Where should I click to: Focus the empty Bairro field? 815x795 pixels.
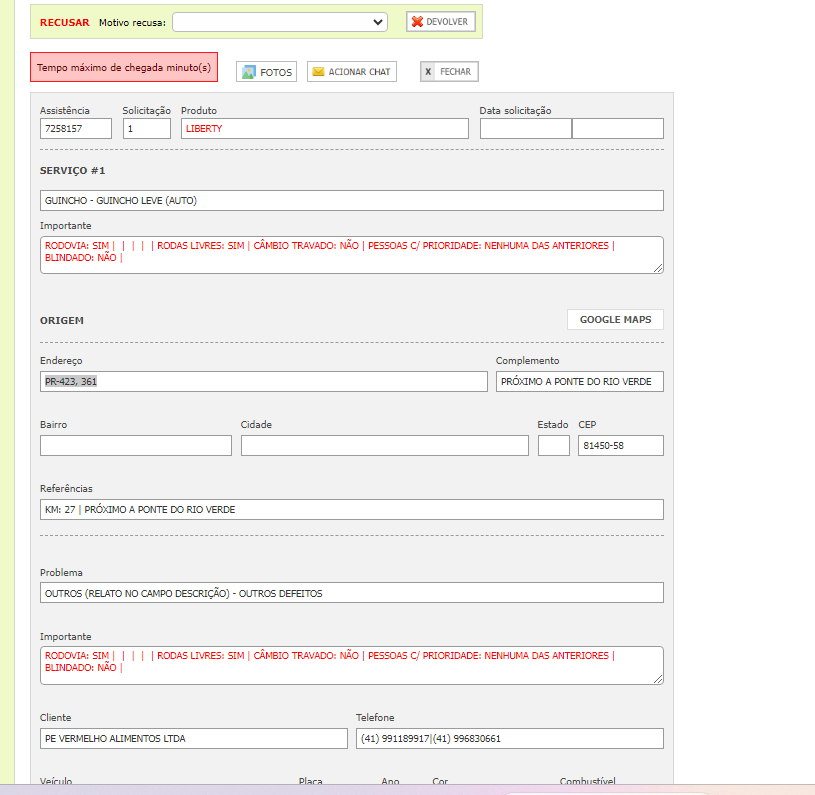click(x=135, y=446)
